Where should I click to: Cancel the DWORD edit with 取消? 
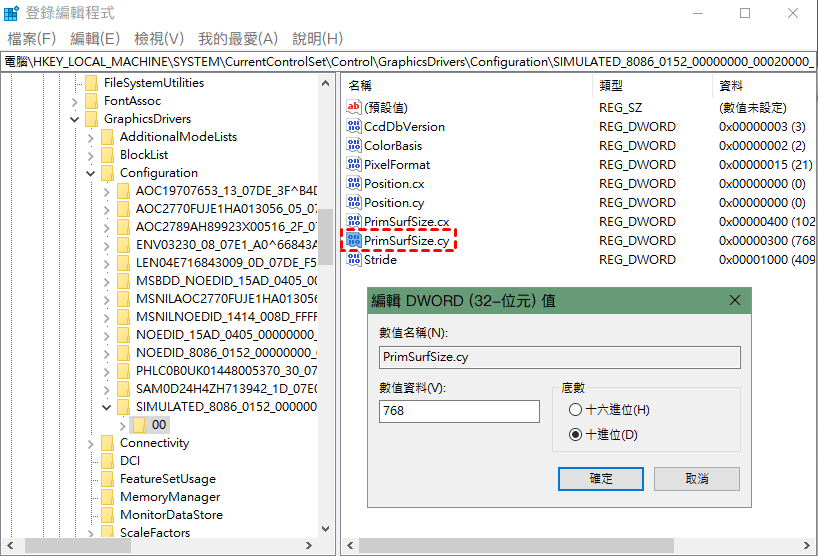click(696, 478)
